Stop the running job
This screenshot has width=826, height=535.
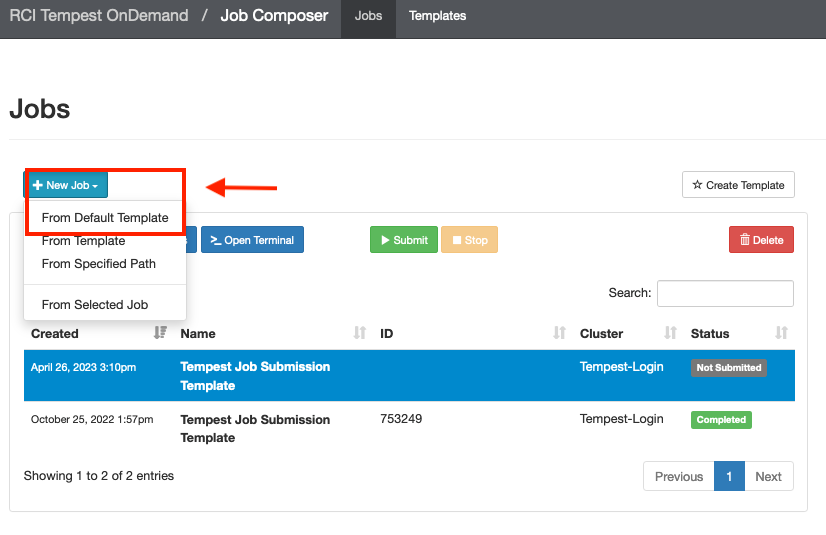click(469, 240)
